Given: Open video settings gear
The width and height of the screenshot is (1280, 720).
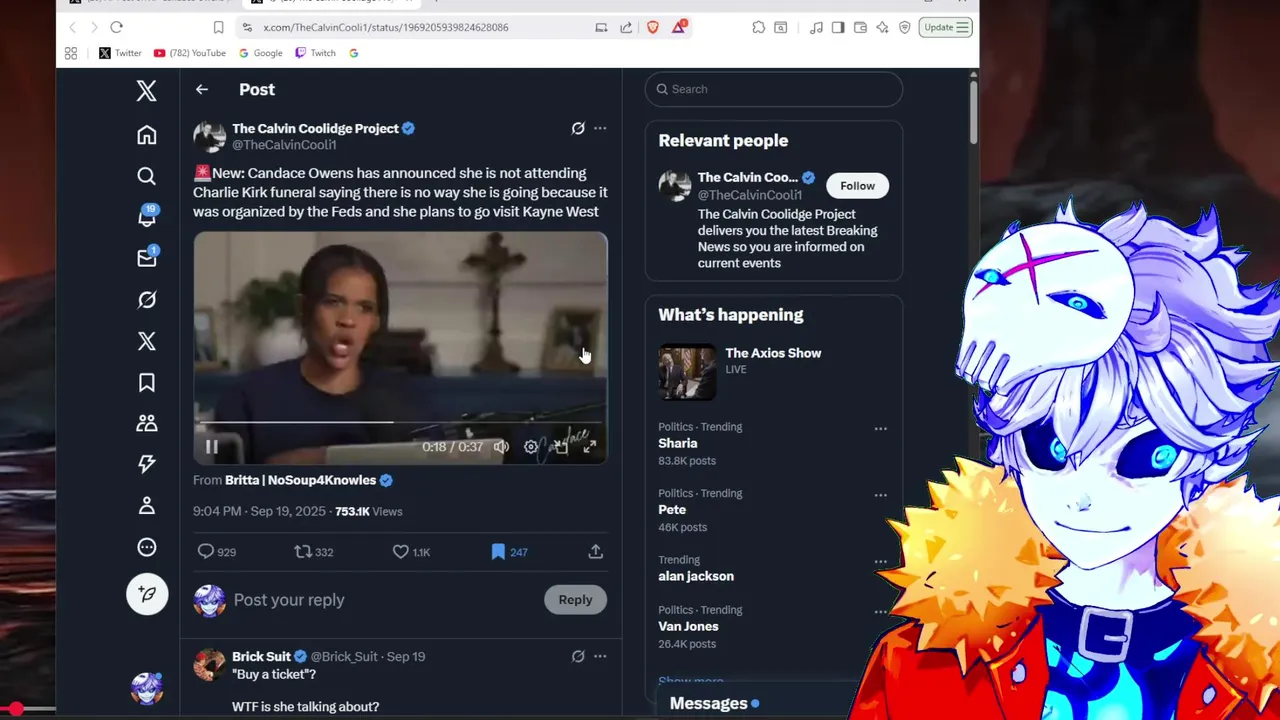Looking at the screenshot, I should point(531,447).
